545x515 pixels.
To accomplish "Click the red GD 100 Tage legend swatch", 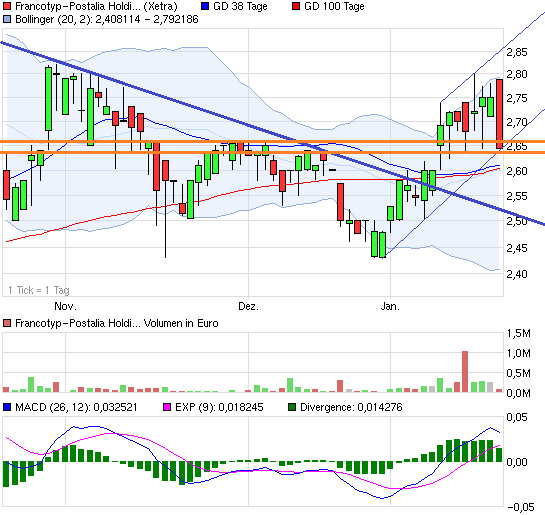I will click(x=296, y=6).
